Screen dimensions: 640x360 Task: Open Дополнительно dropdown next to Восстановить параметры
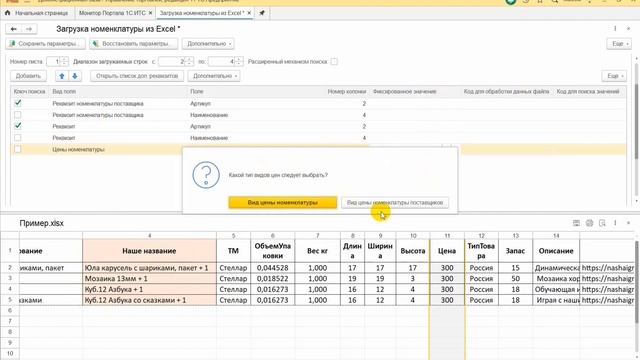coord(209,44)
